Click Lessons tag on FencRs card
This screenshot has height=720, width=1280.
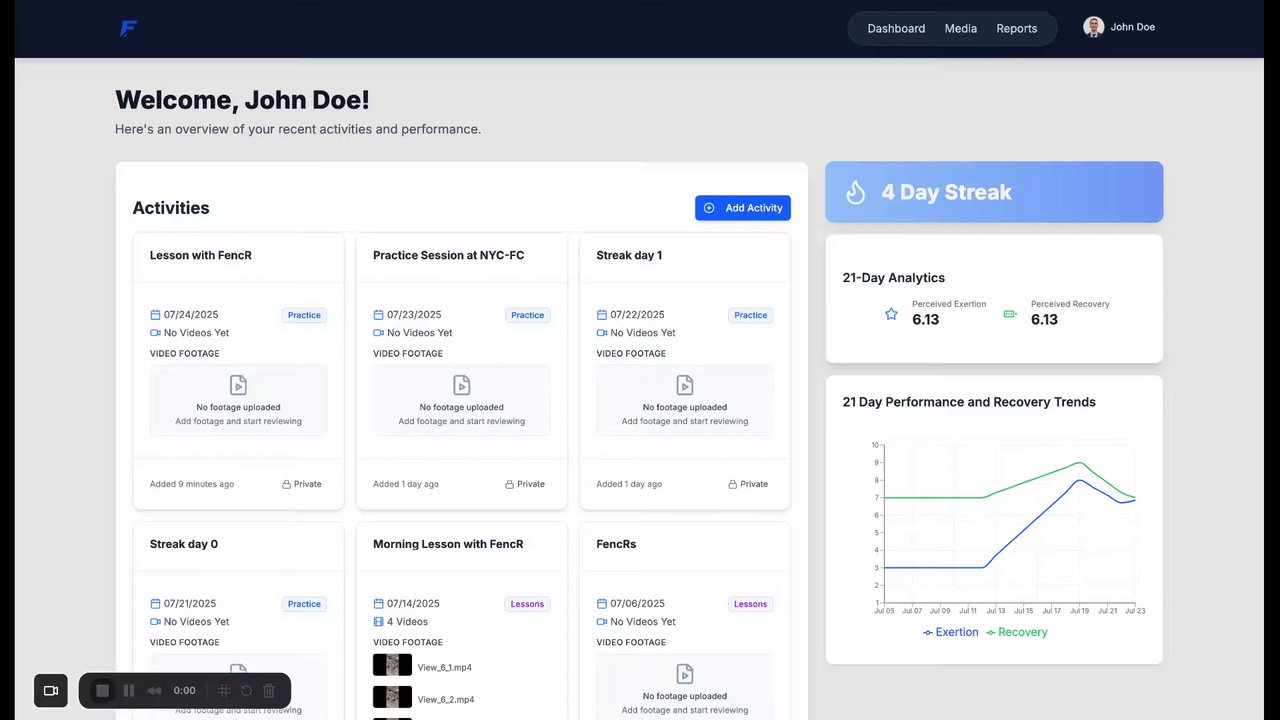pyautogui.click(x=750, y=604)
